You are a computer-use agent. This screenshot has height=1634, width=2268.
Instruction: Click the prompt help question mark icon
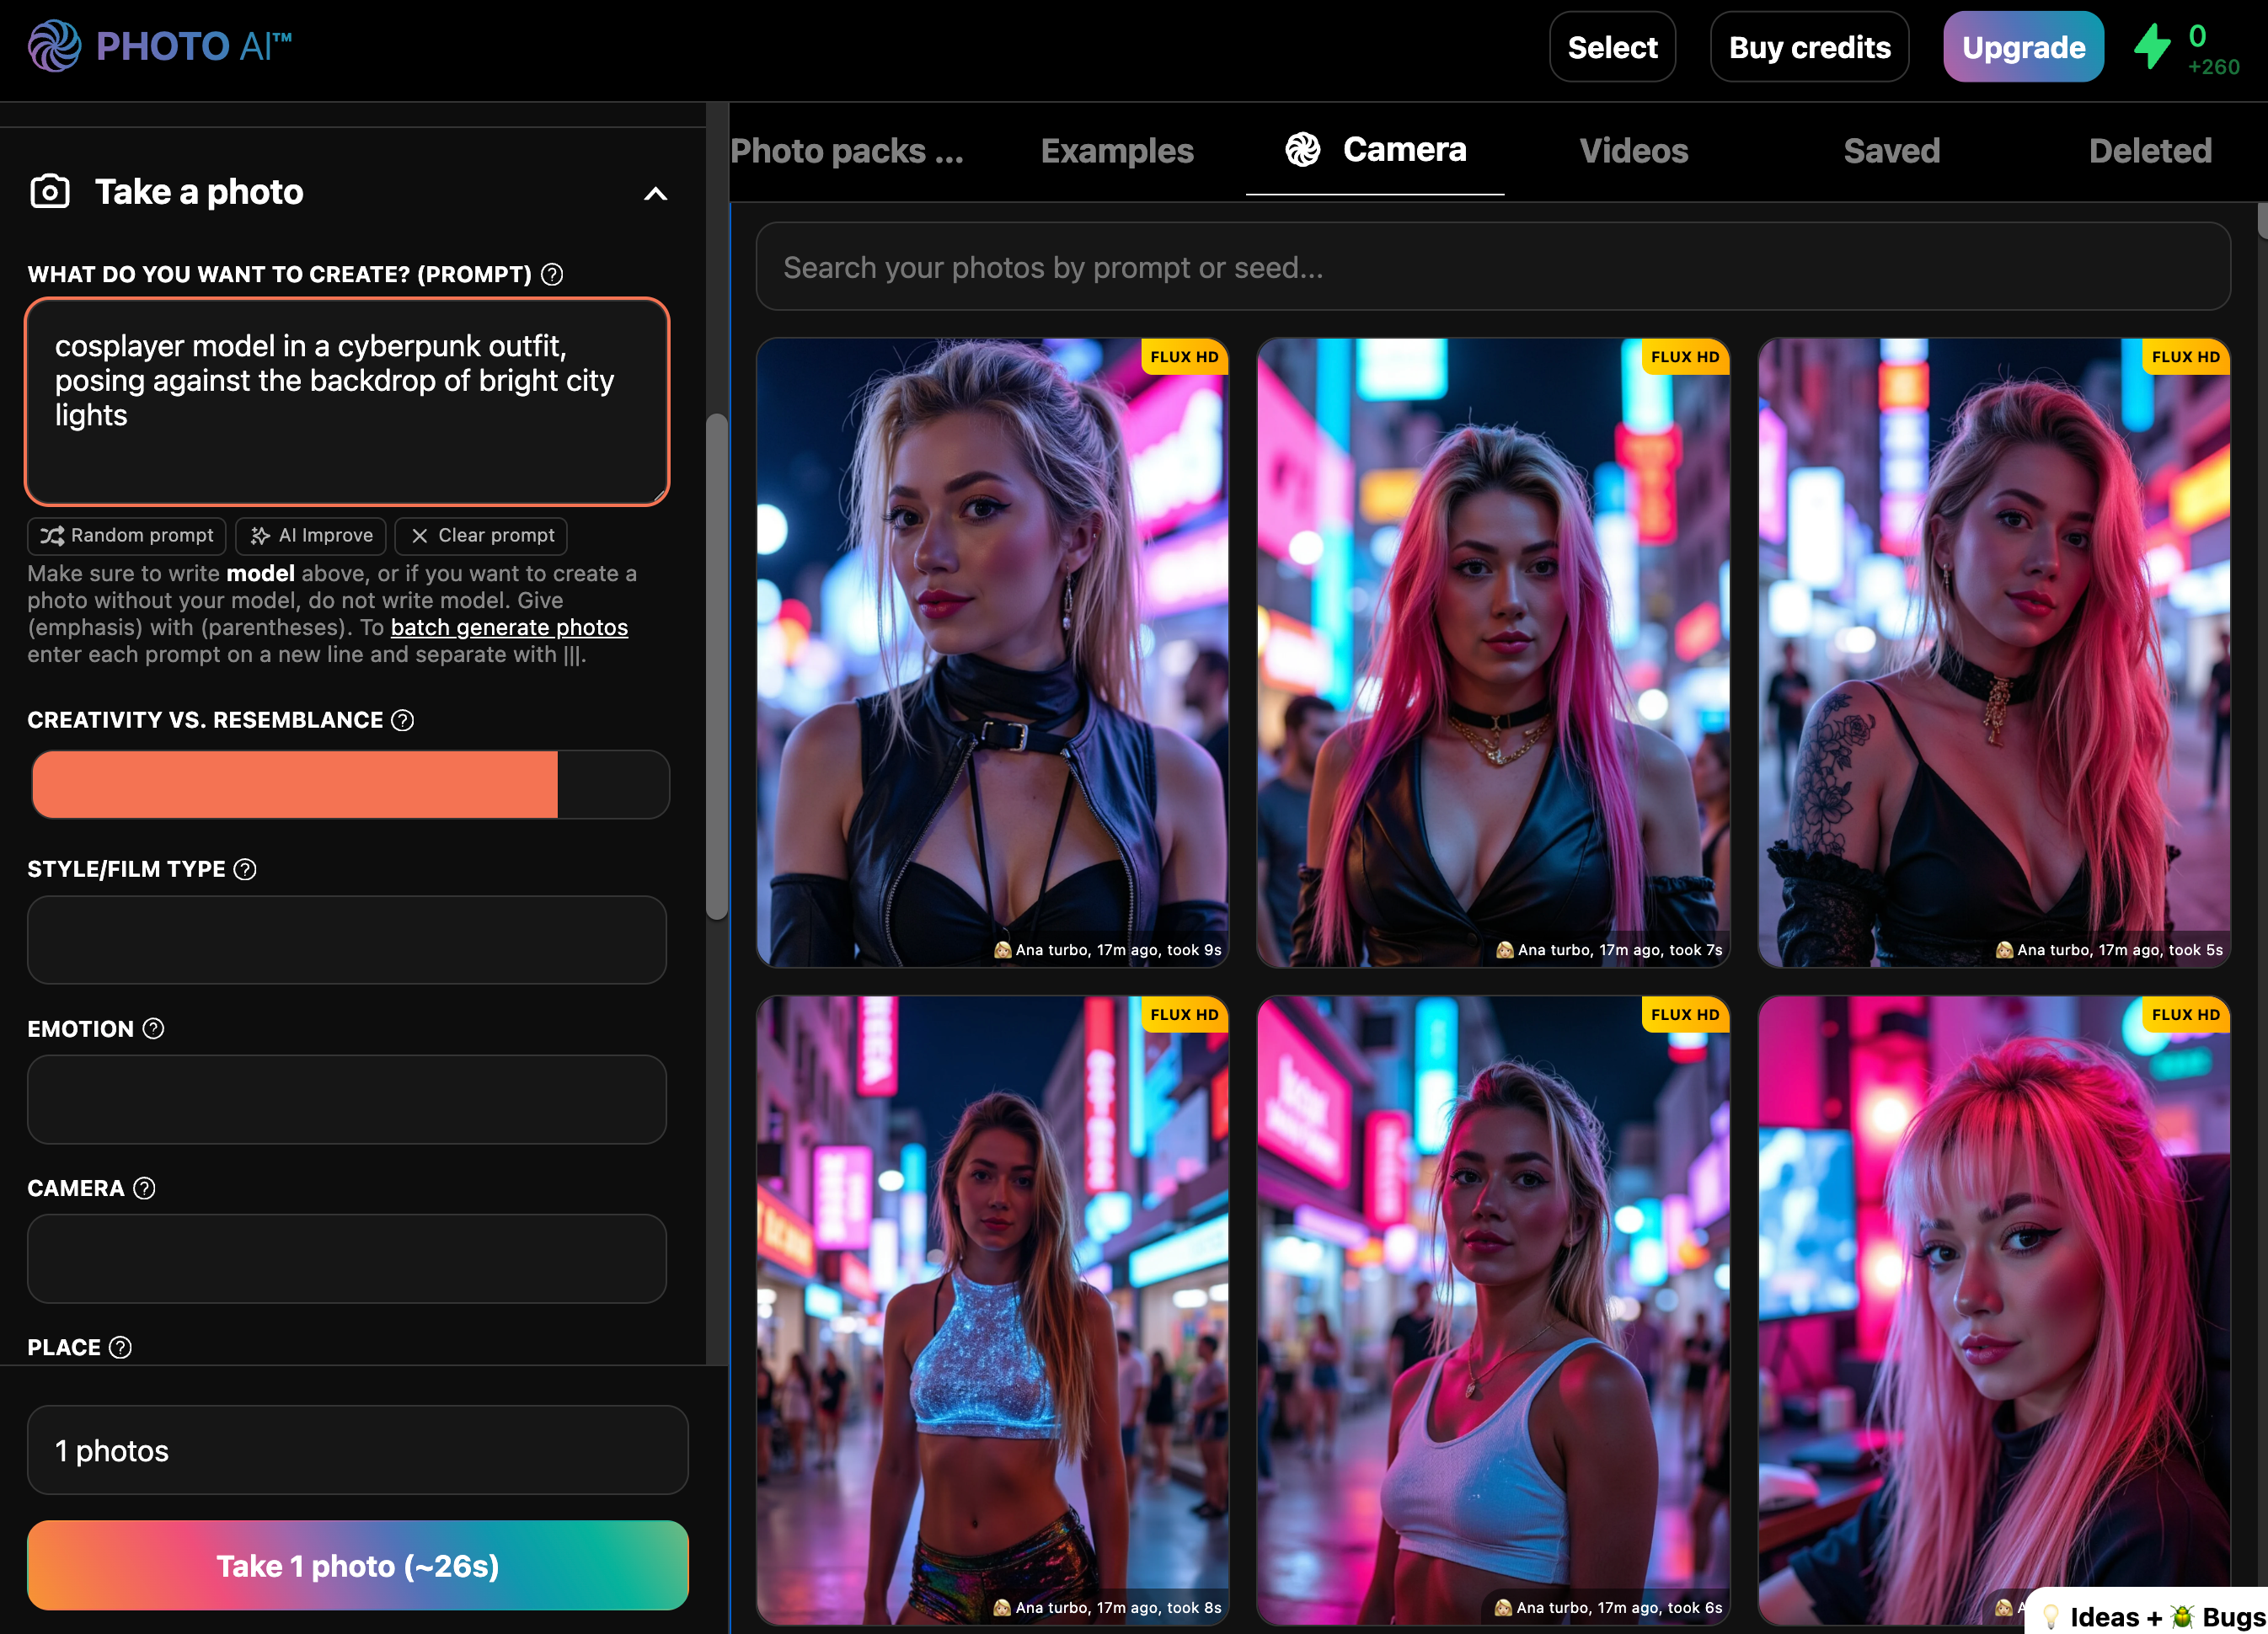(x=552, y=274)
